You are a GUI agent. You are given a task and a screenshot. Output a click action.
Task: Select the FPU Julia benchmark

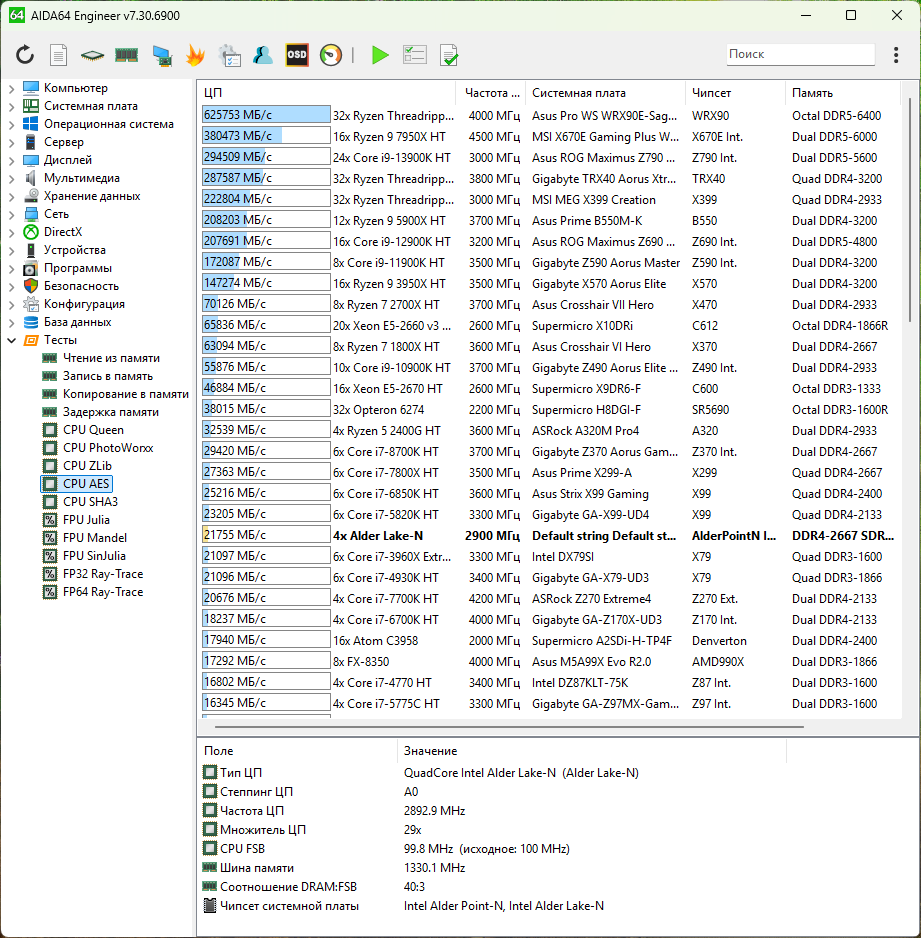[86, 520]
